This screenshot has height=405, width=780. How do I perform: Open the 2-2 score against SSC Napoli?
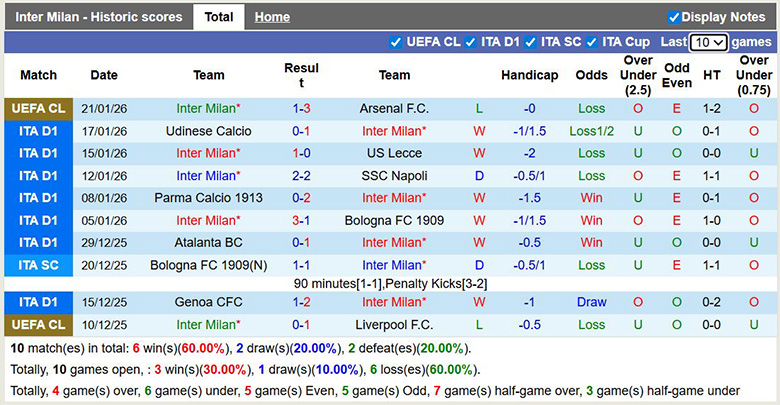pyautogui.click(x=301, y=176)
